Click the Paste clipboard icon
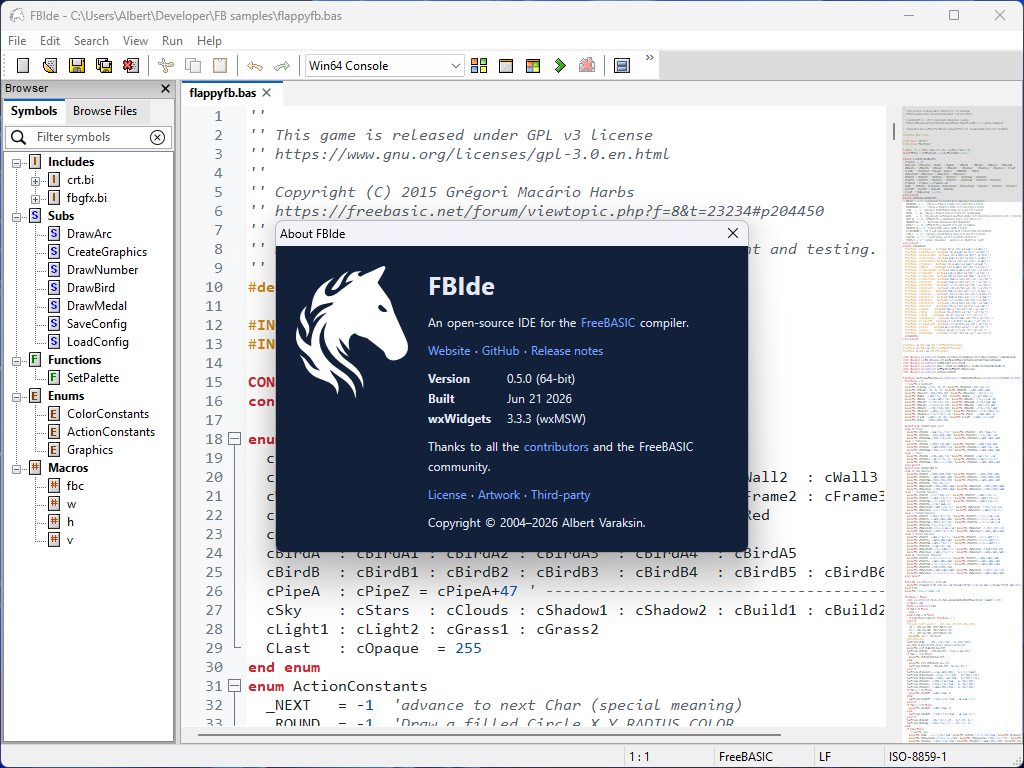The height and width of the screenshot is (768, 1024). point(220,65)
